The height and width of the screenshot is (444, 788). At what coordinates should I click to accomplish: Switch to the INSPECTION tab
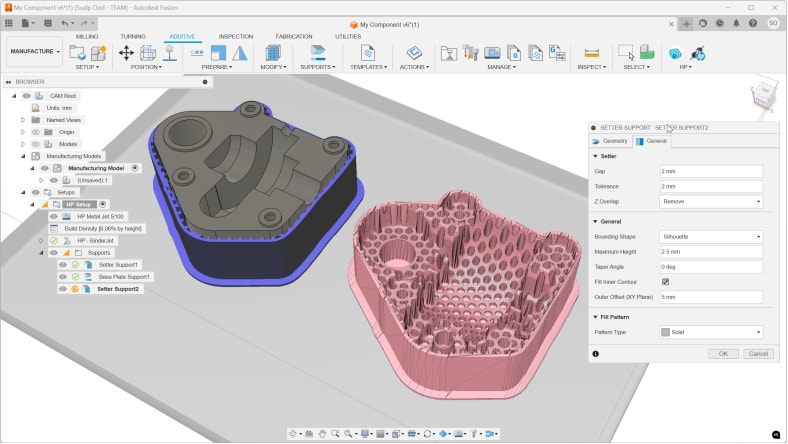point(236,37)
